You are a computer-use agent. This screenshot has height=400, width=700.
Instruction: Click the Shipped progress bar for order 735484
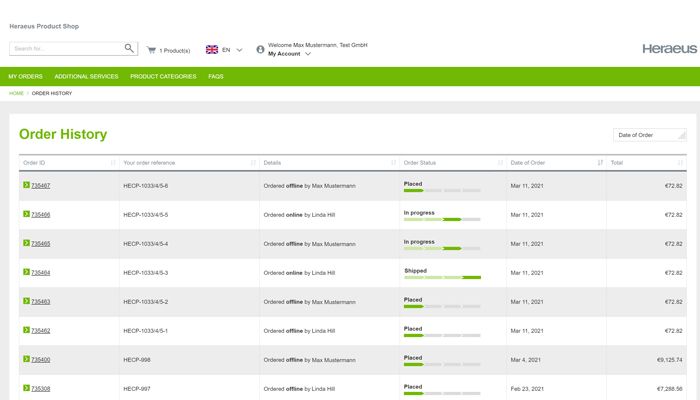pyautogui.click(x=442, y=277)
